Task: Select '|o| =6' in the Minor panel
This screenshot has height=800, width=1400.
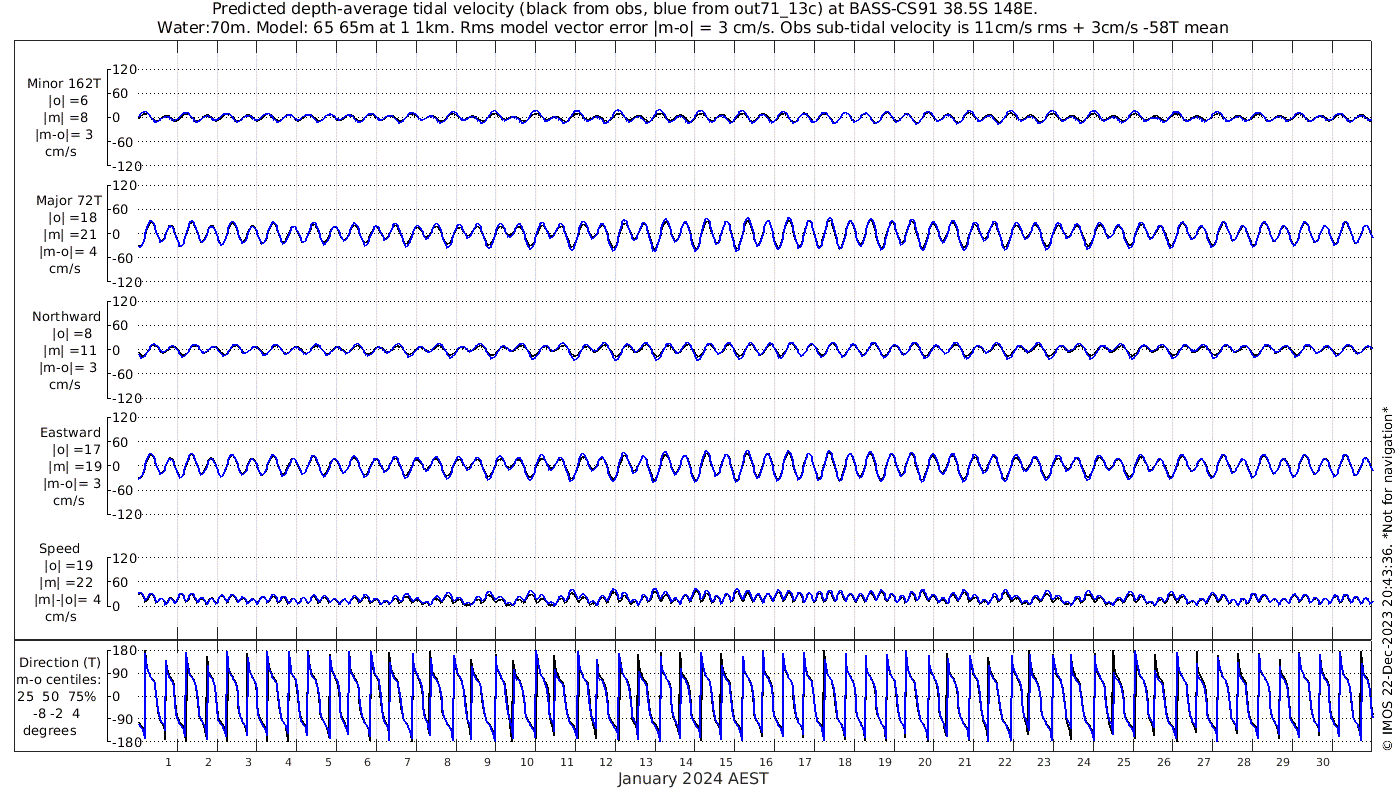Action: (68, 100)
